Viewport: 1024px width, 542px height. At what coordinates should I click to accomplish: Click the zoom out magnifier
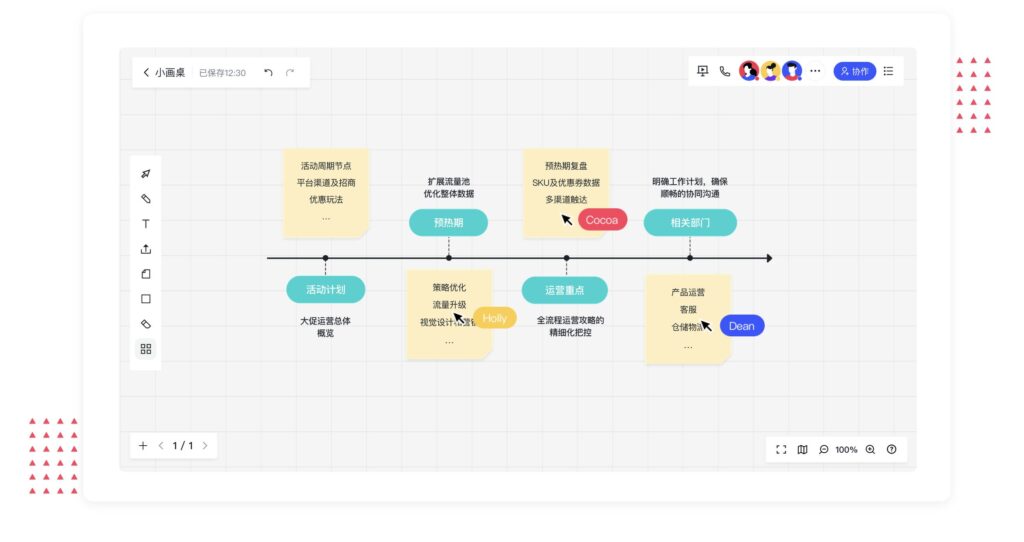pos(824,450)
